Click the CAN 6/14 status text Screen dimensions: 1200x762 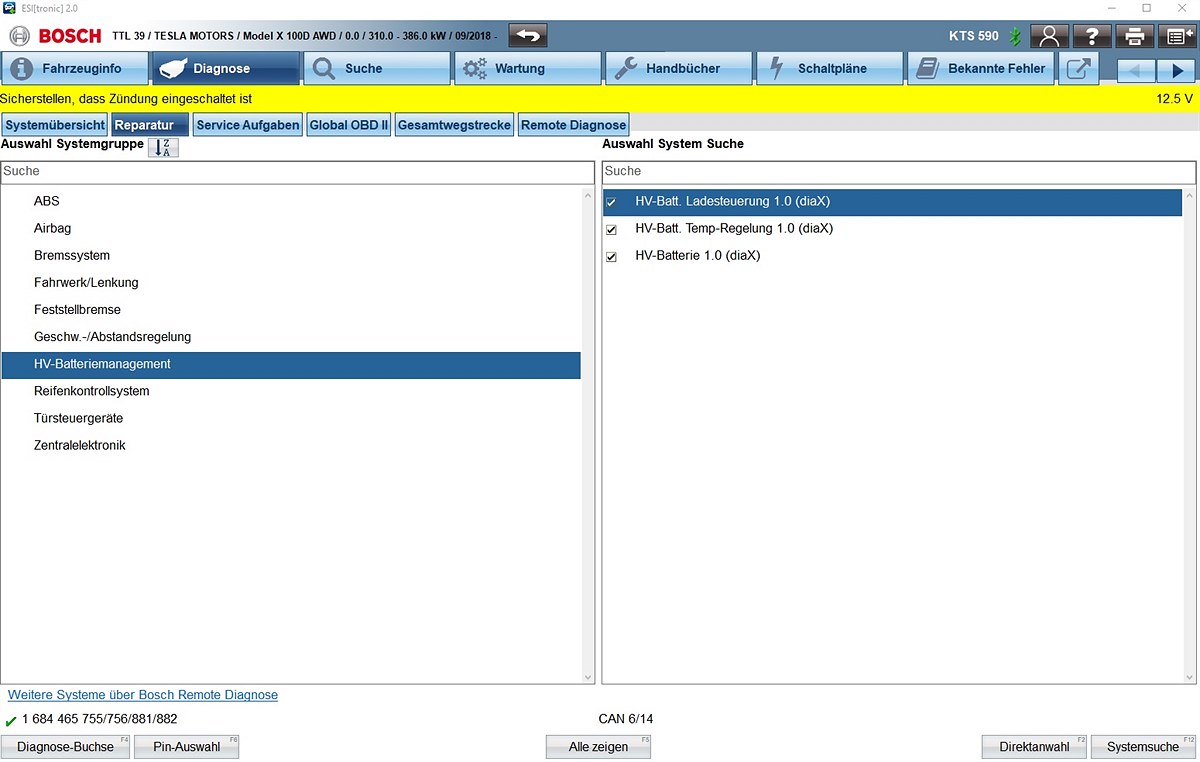click(626, 719)
